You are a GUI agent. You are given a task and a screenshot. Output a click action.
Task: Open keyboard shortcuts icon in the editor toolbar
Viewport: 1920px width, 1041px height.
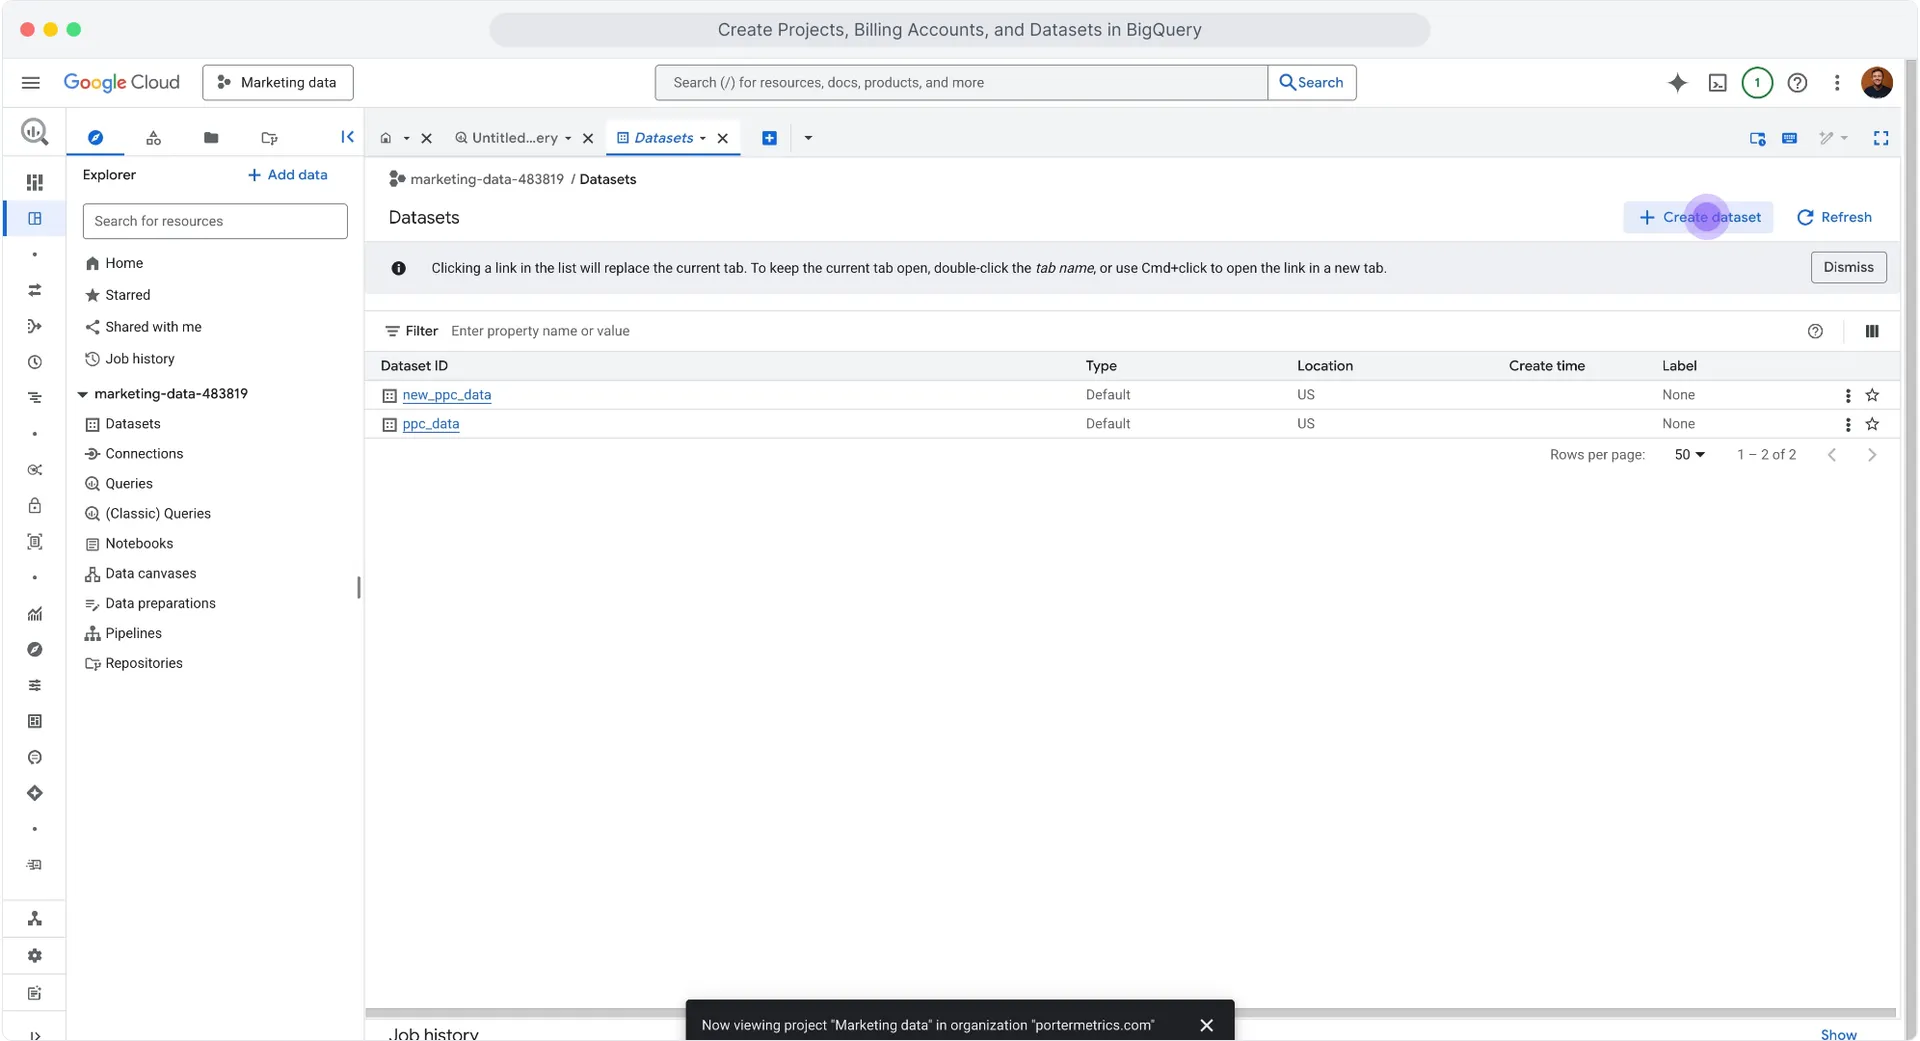pos(1790,138)
